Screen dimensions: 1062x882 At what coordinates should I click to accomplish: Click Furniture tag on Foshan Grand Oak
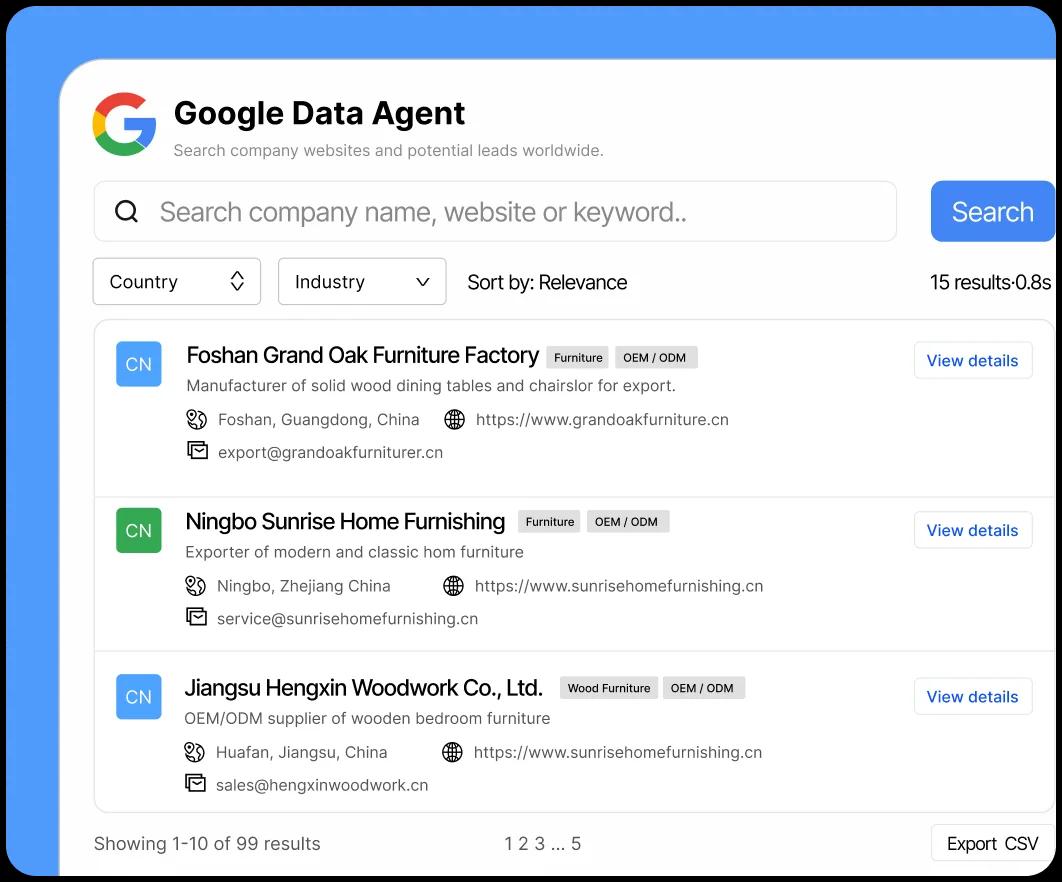pyautogui.click(x=578, y=358)
